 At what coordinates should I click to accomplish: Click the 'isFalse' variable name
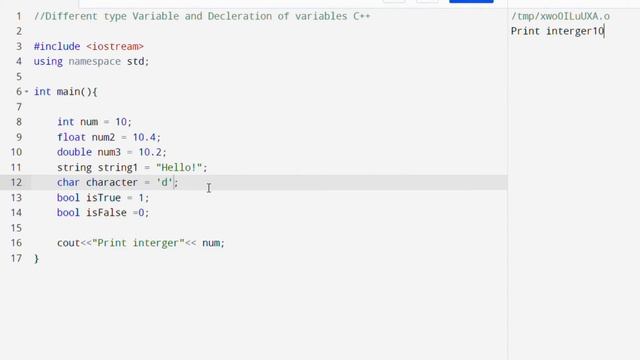pyautogui.click(x=106, y=213)
